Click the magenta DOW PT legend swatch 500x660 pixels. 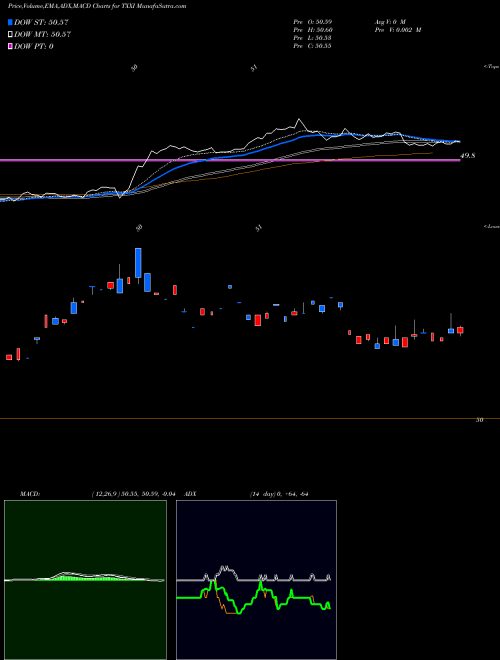(11, 46)
